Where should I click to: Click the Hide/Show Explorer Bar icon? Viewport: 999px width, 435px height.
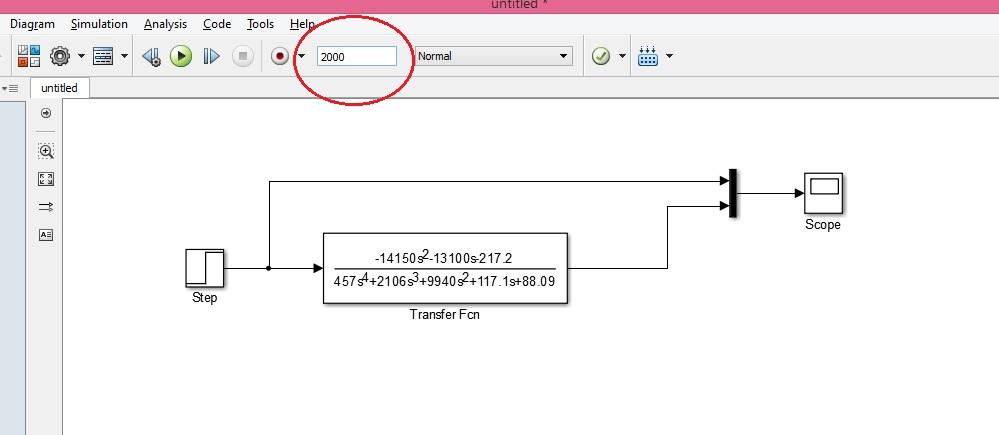click(46, 113)
